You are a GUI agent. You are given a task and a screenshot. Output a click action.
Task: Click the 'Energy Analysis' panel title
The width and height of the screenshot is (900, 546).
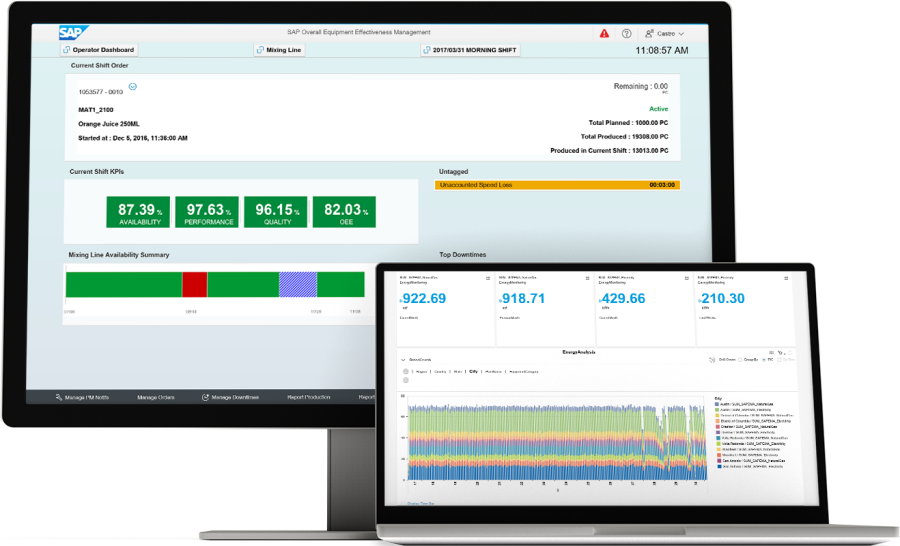pos(579,352)
